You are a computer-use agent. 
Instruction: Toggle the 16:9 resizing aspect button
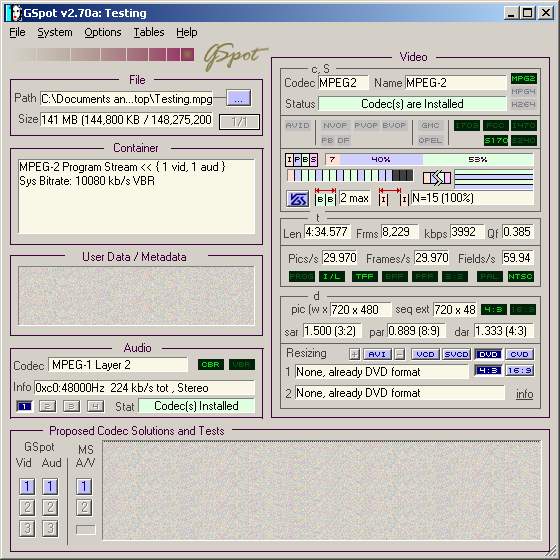coord(520,371)
